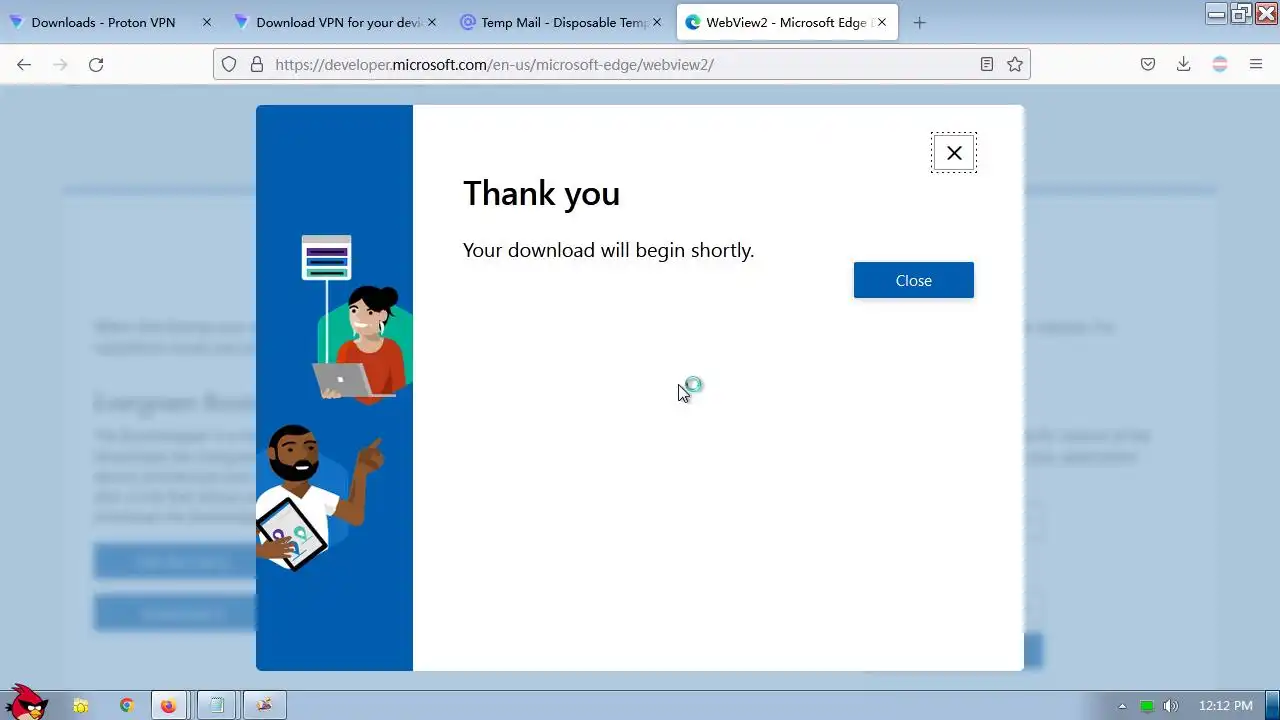Reload the current page
This screenshot has width=1280, height=720.
coord(96,64)
